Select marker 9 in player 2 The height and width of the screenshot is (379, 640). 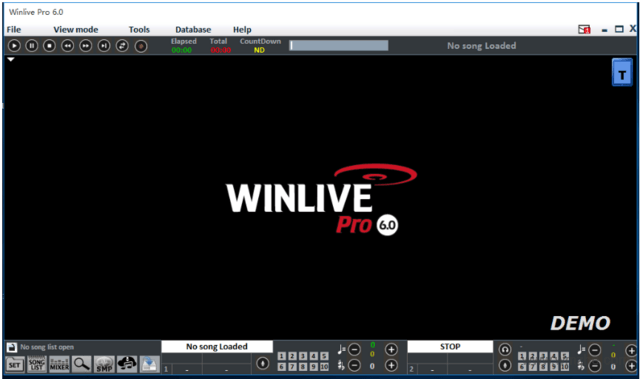(554, 367)
